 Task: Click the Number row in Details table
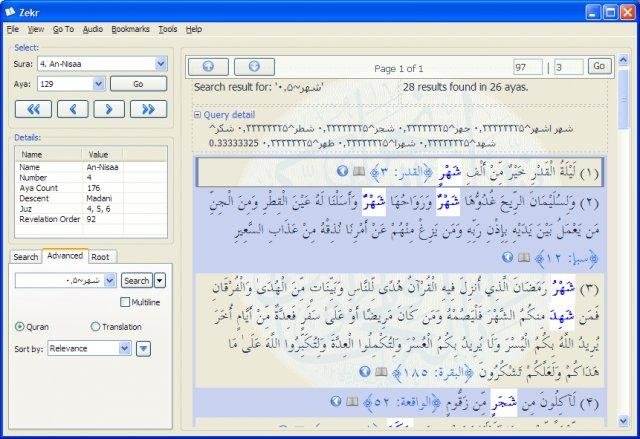click(91, 177)
